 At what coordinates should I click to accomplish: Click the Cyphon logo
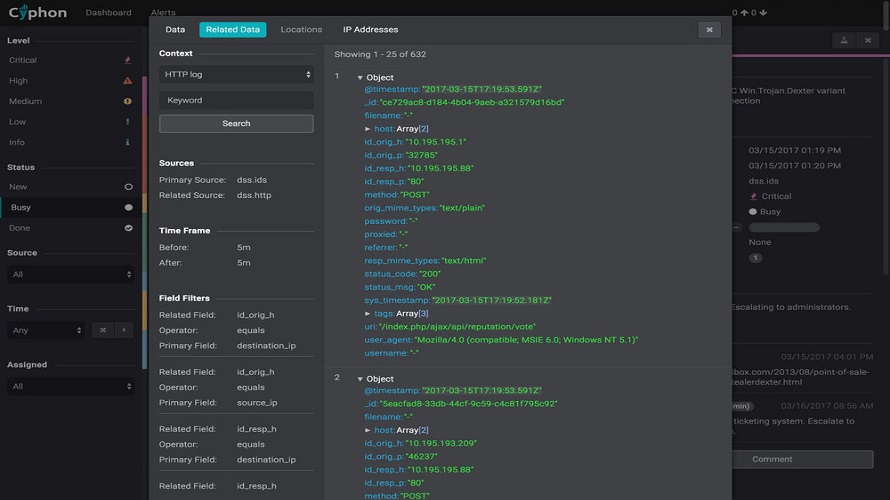[x=39, y=13]
